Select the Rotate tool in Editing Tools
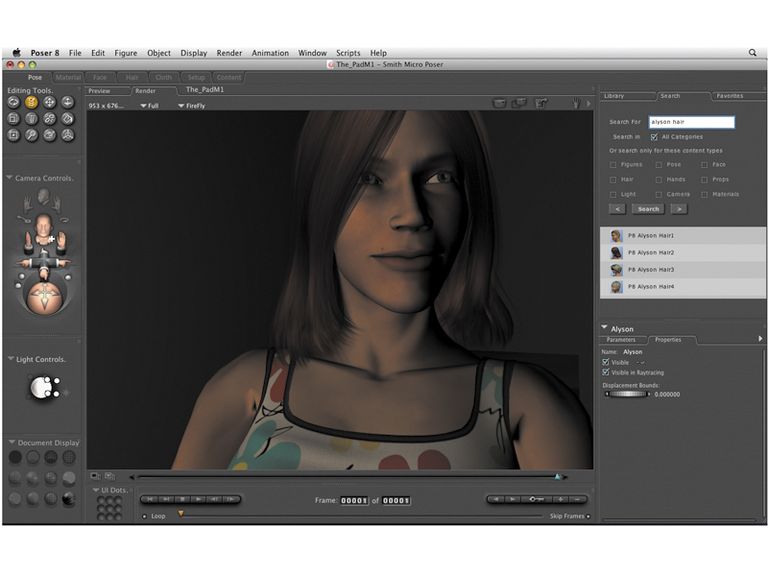This screenshot has height=576, width=768. point(13,101)
